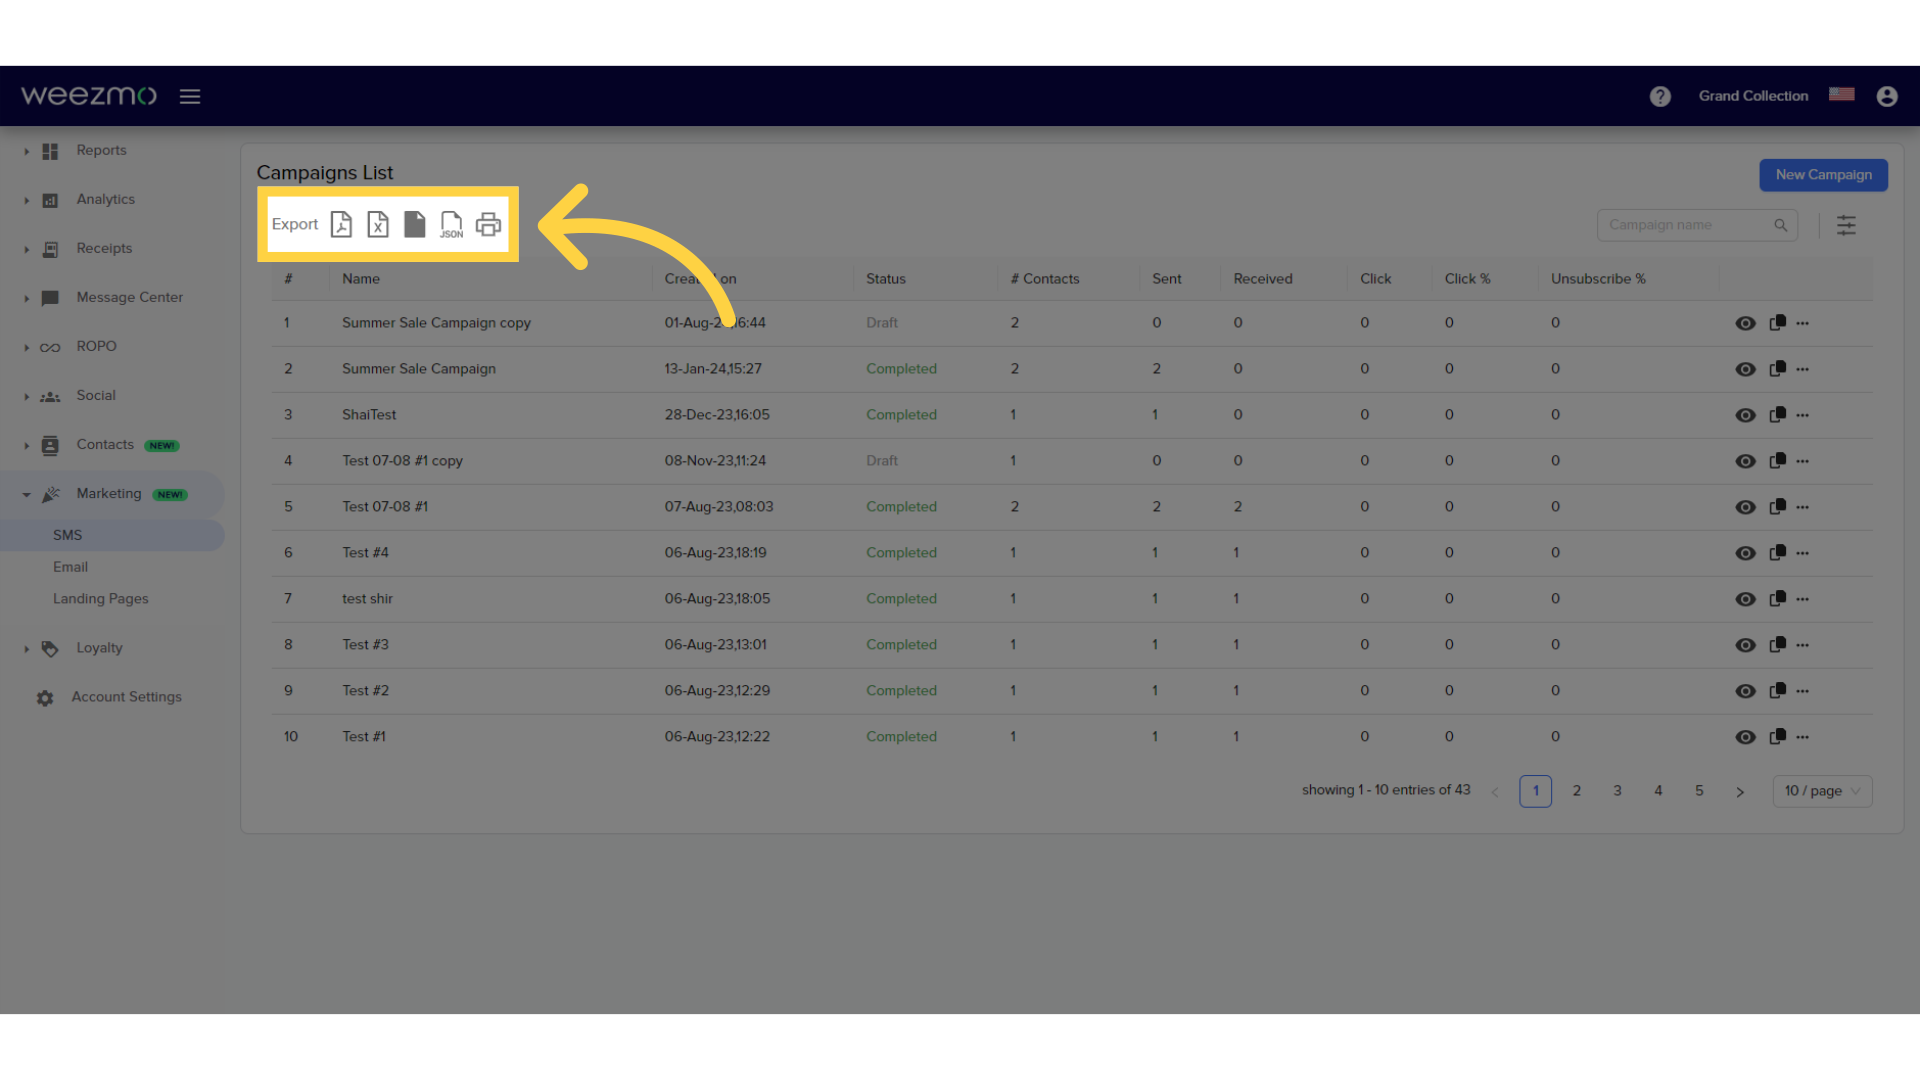The image size is (1920, 1080).
Task: Open more options for Test #3
Action: [1802, 645]
